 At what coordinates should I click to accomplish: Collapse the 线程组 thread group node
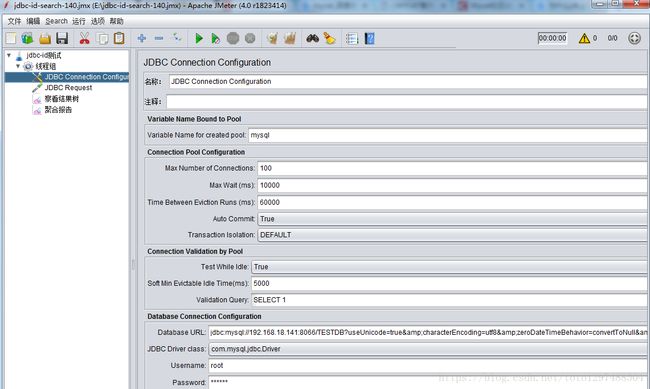[18, 66]
